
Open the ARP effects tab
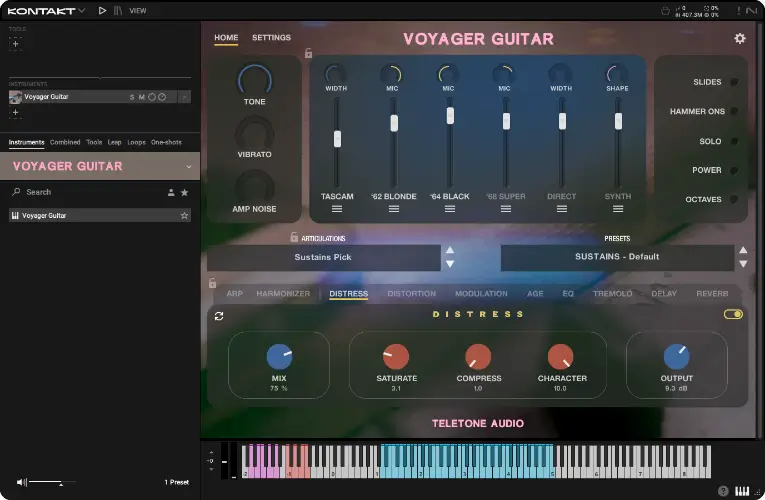pos(235,294)
